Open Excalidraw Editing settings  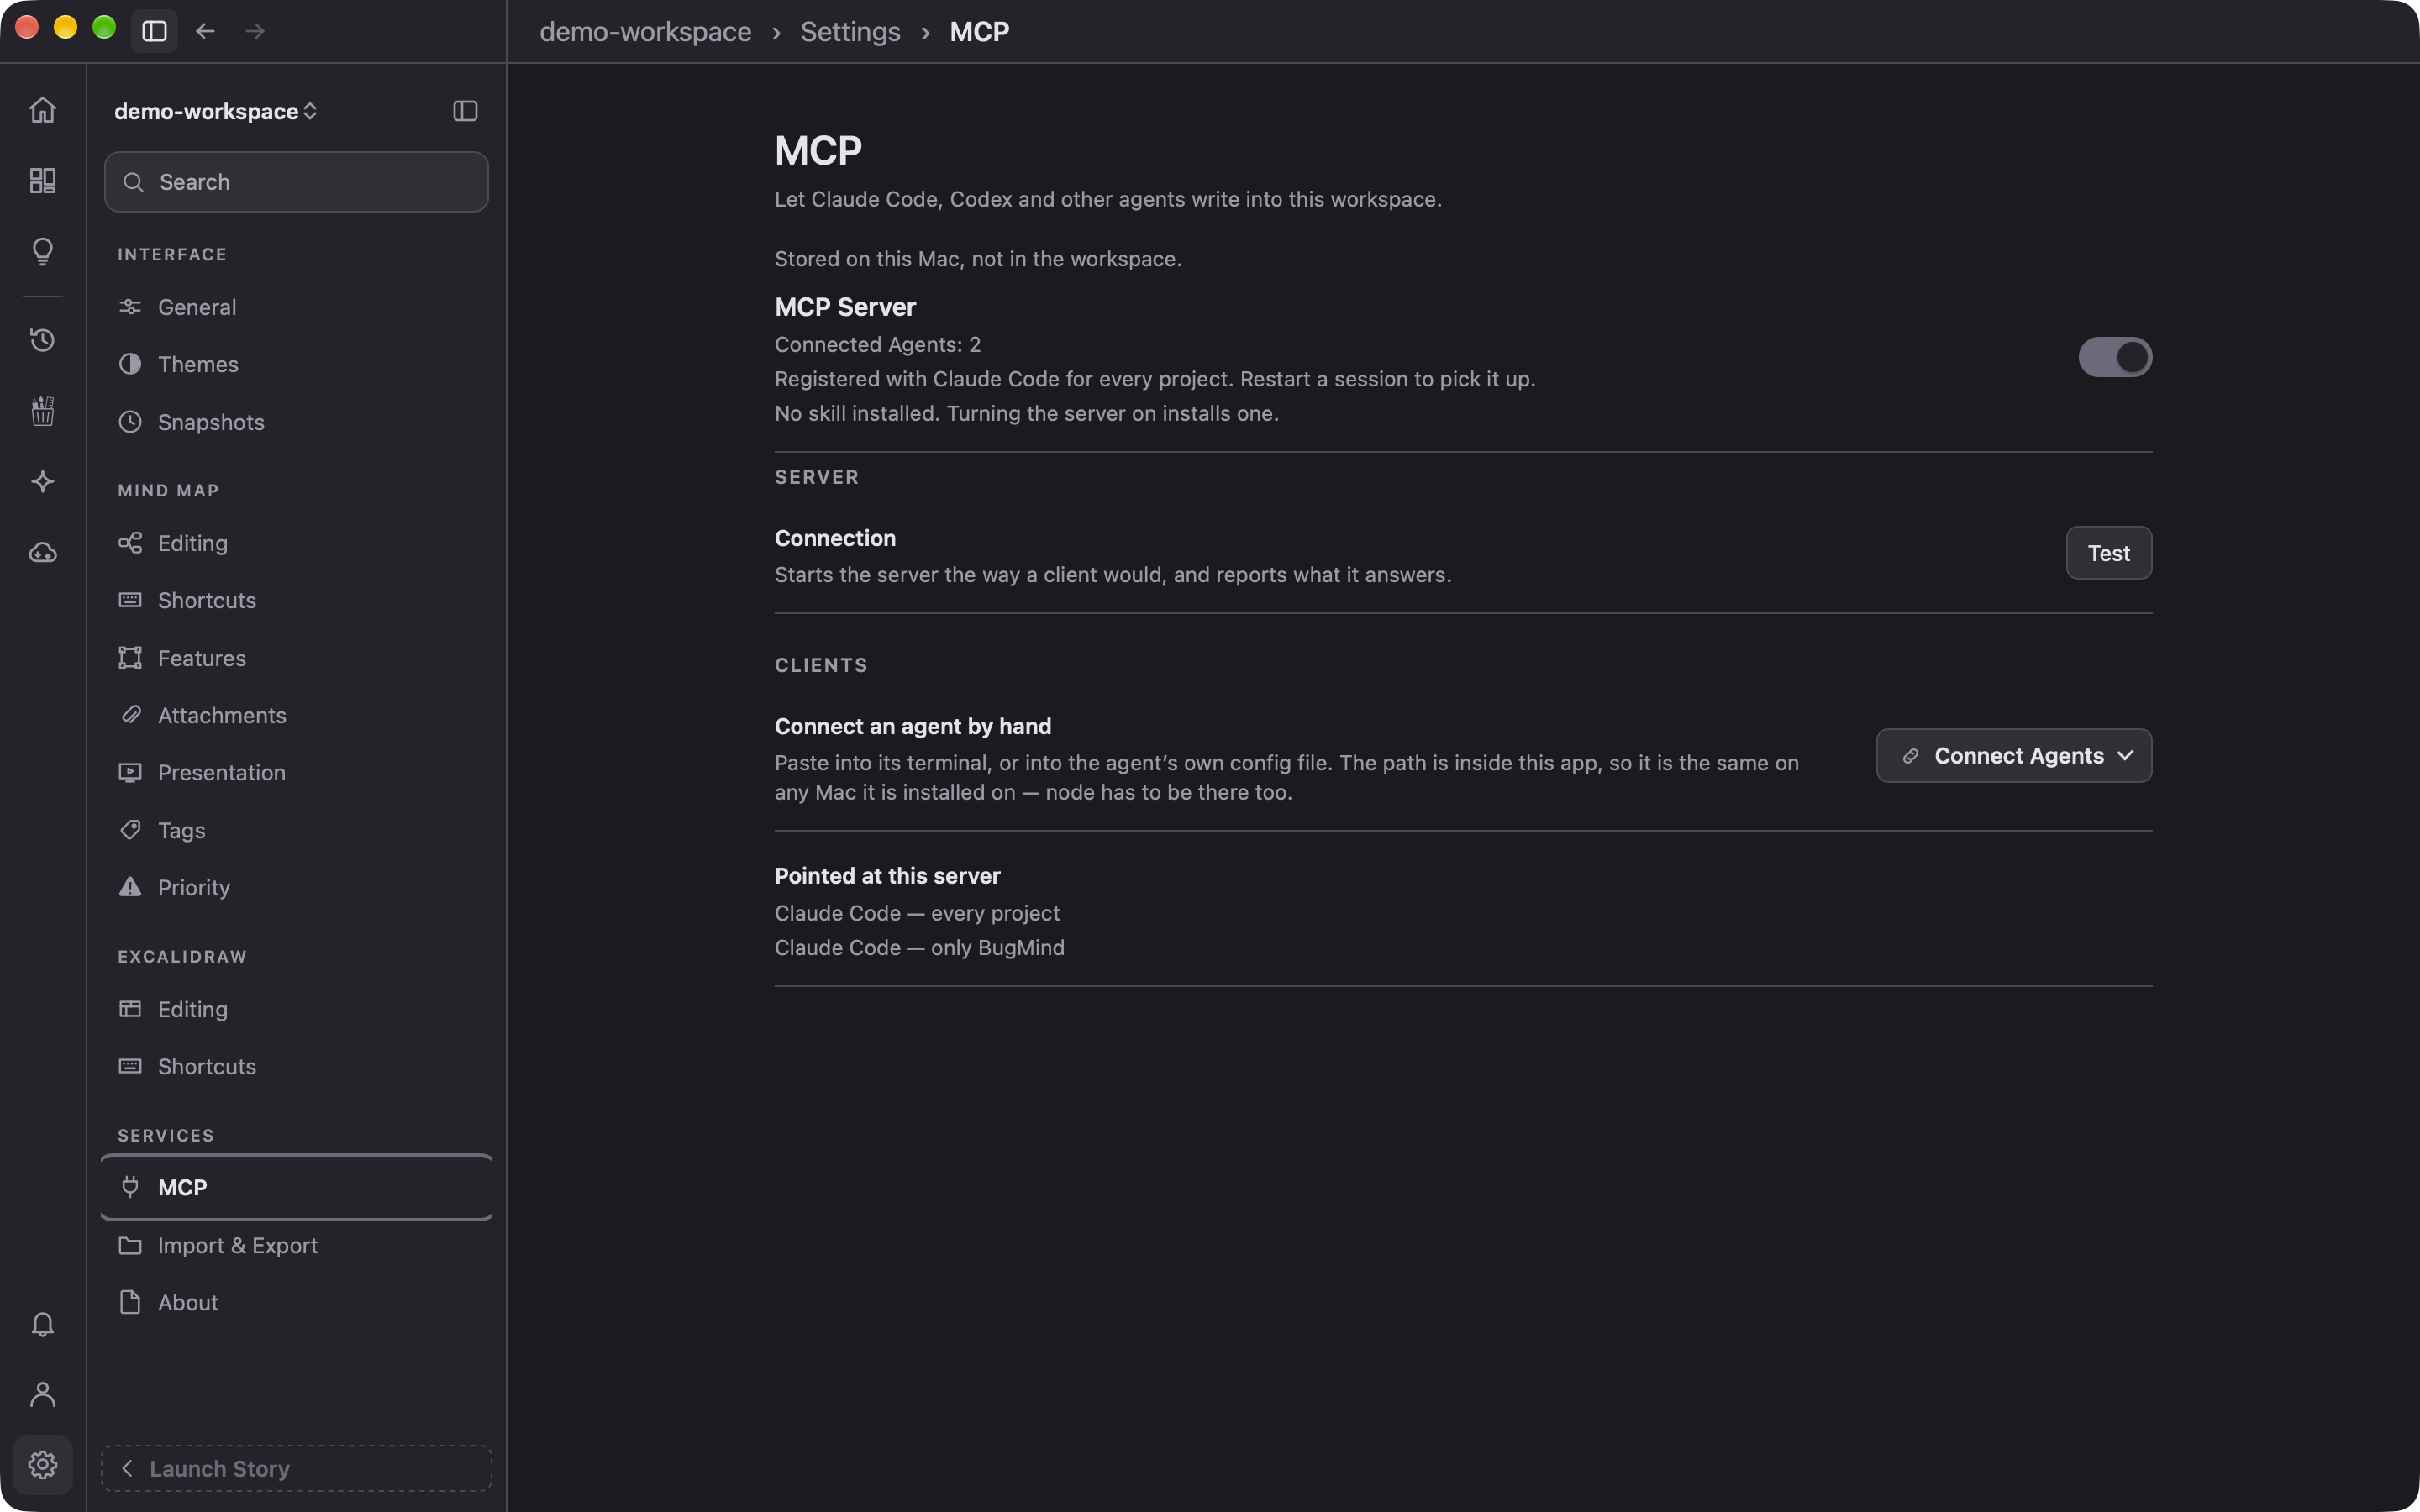point(297,1009)
